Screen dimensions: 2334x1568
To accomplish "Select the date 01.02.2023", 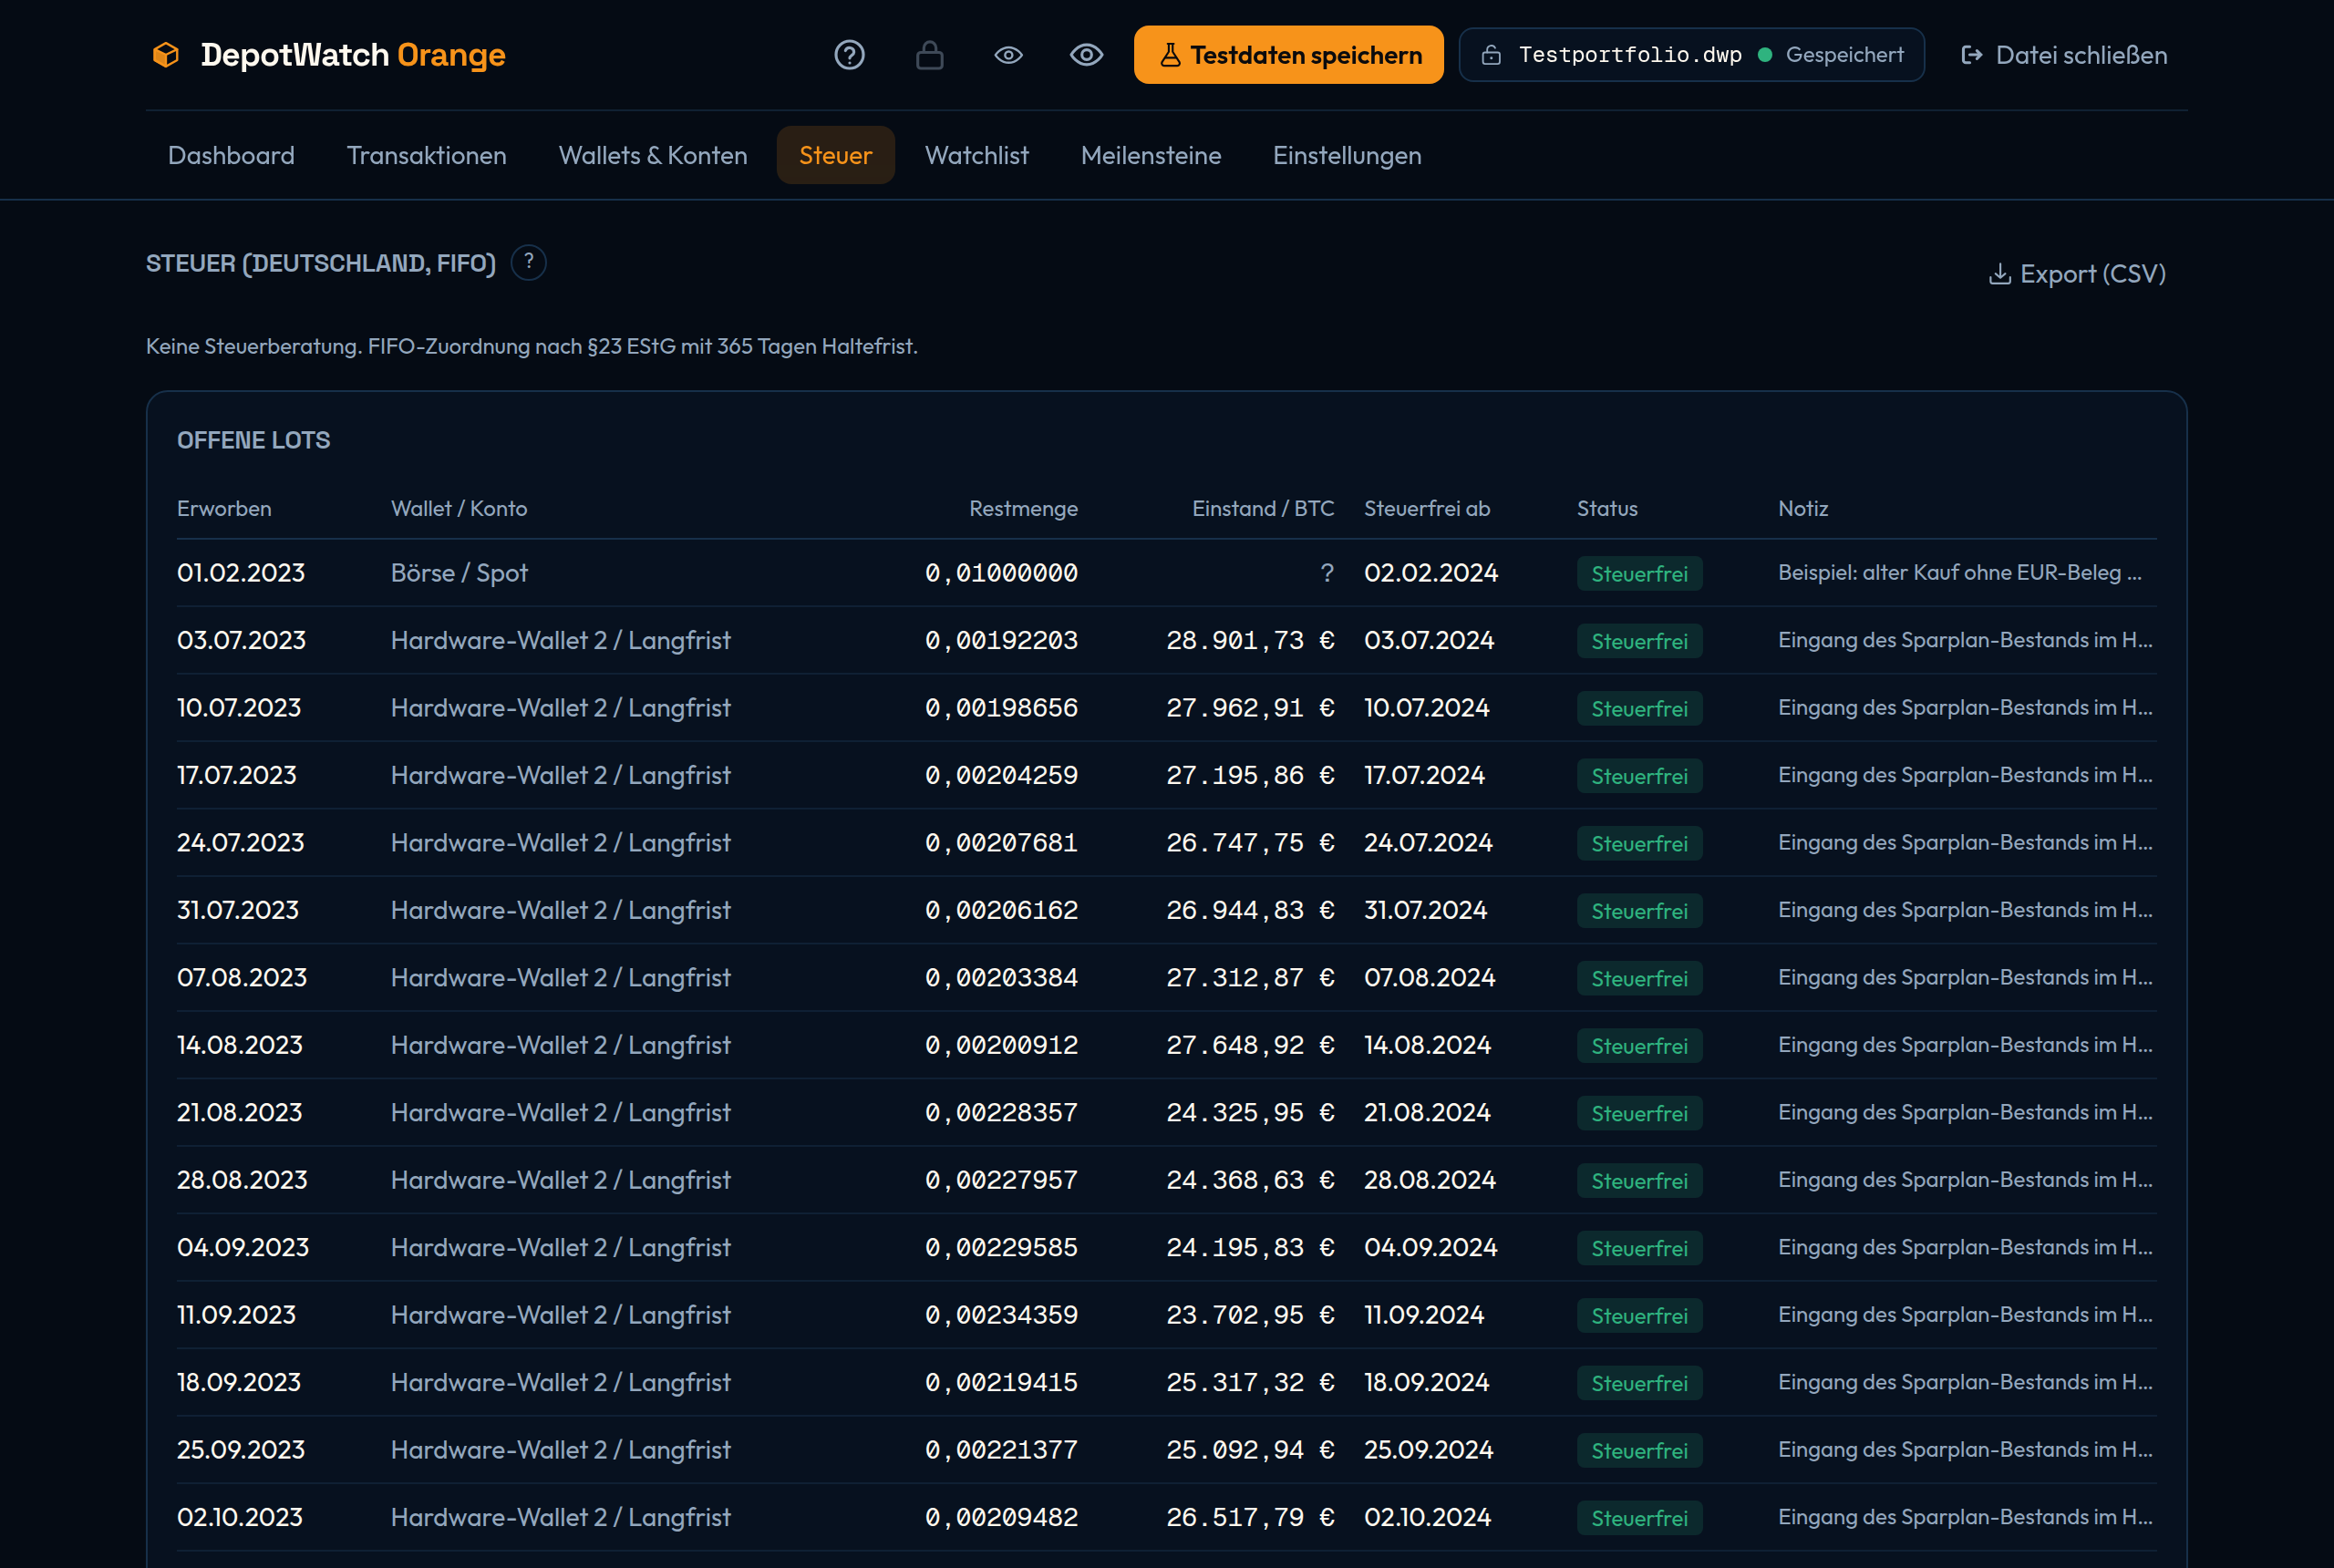I will pyautogui.click(x=241, y=573).
